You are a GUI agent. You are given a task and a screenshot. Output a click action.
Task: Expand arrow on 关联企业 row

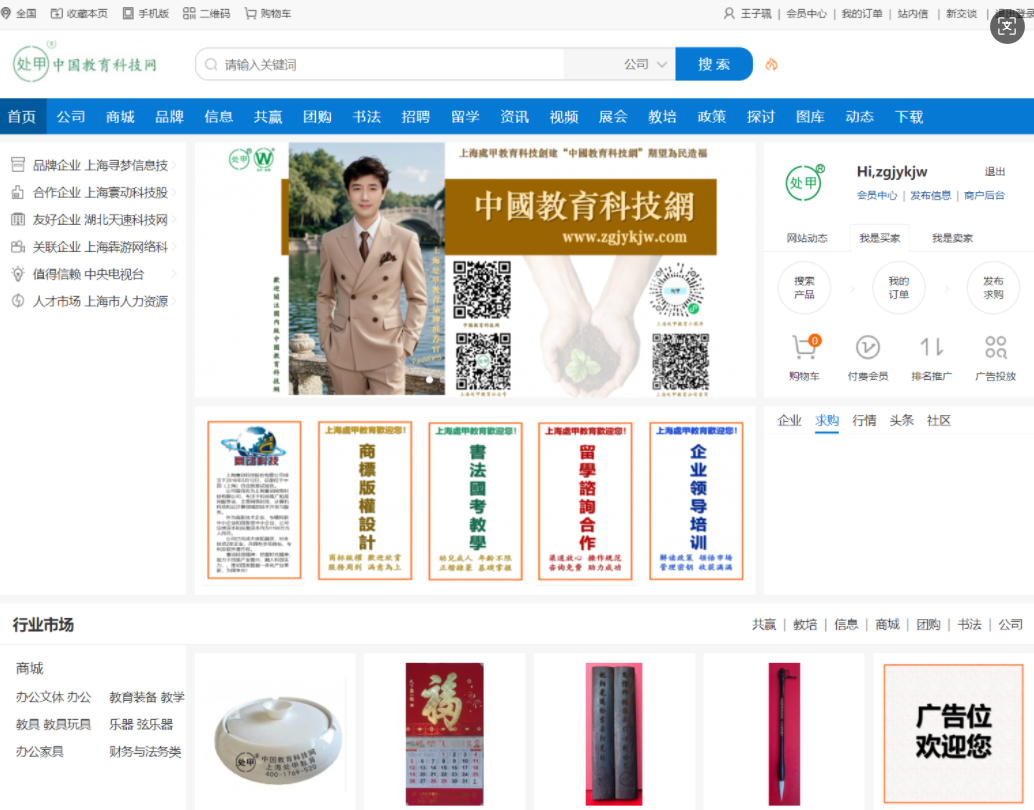click(174, 247)
